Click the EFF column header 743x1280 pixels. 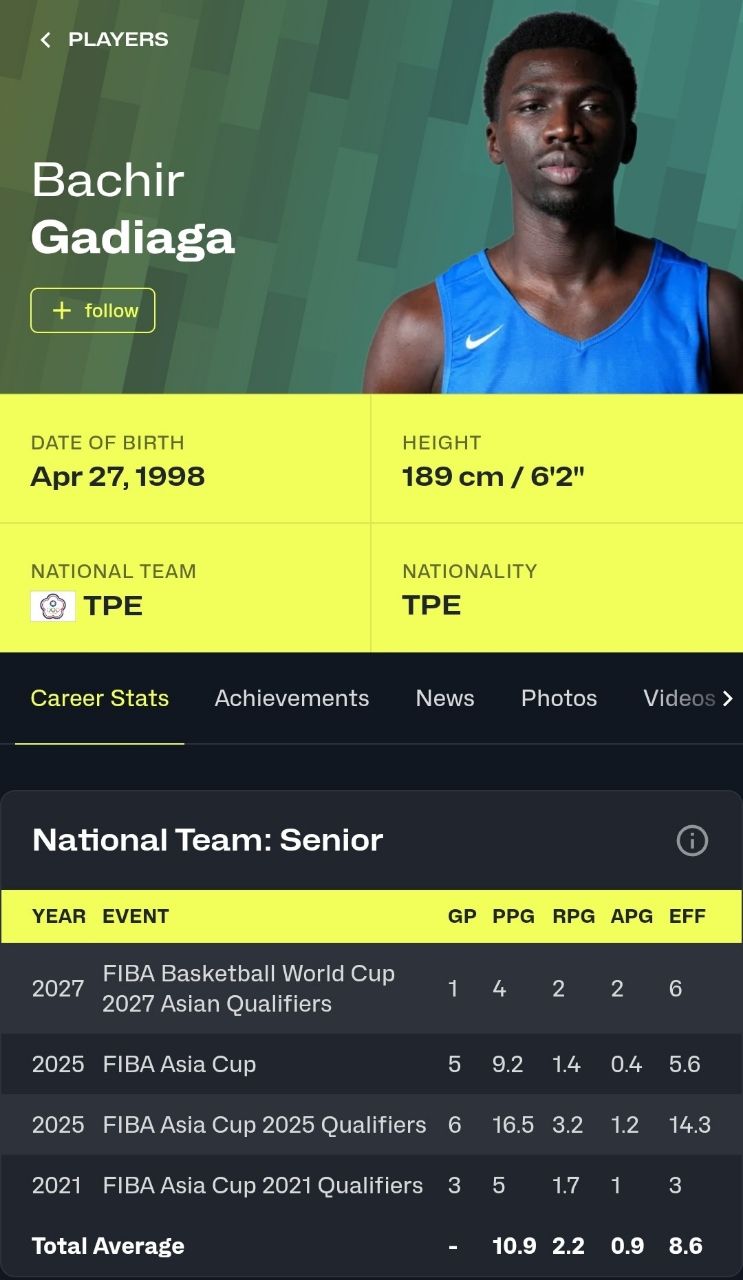pos(687,916)
